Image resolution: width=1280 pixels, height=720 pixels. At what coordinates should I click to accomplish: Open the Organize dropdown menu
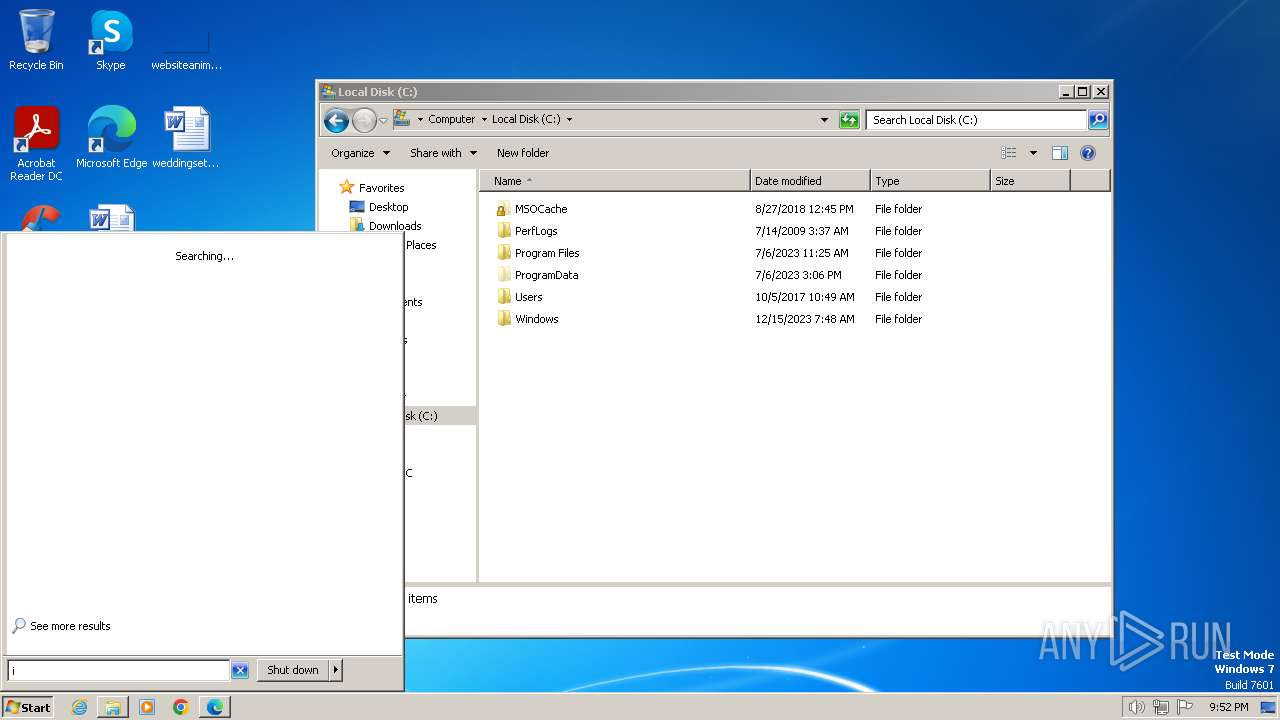pos(360,153)
